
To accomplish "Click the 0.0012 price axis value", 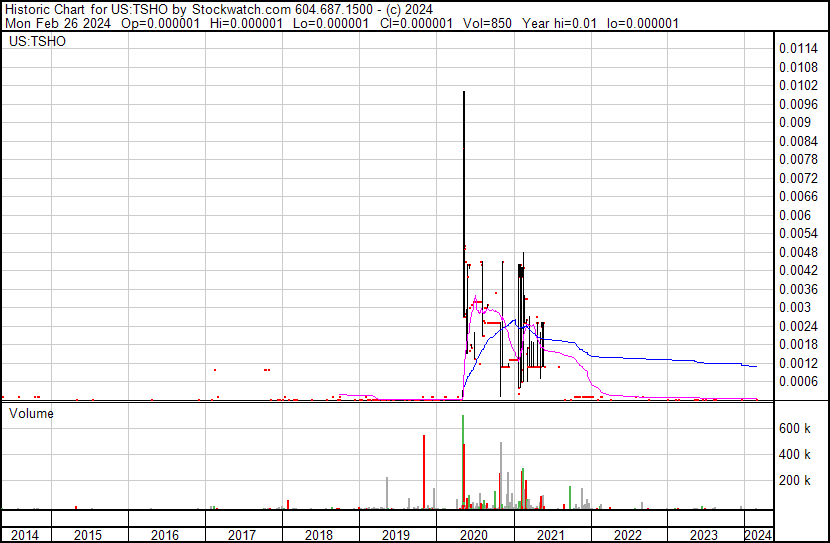I will click(x=798, y=364).
